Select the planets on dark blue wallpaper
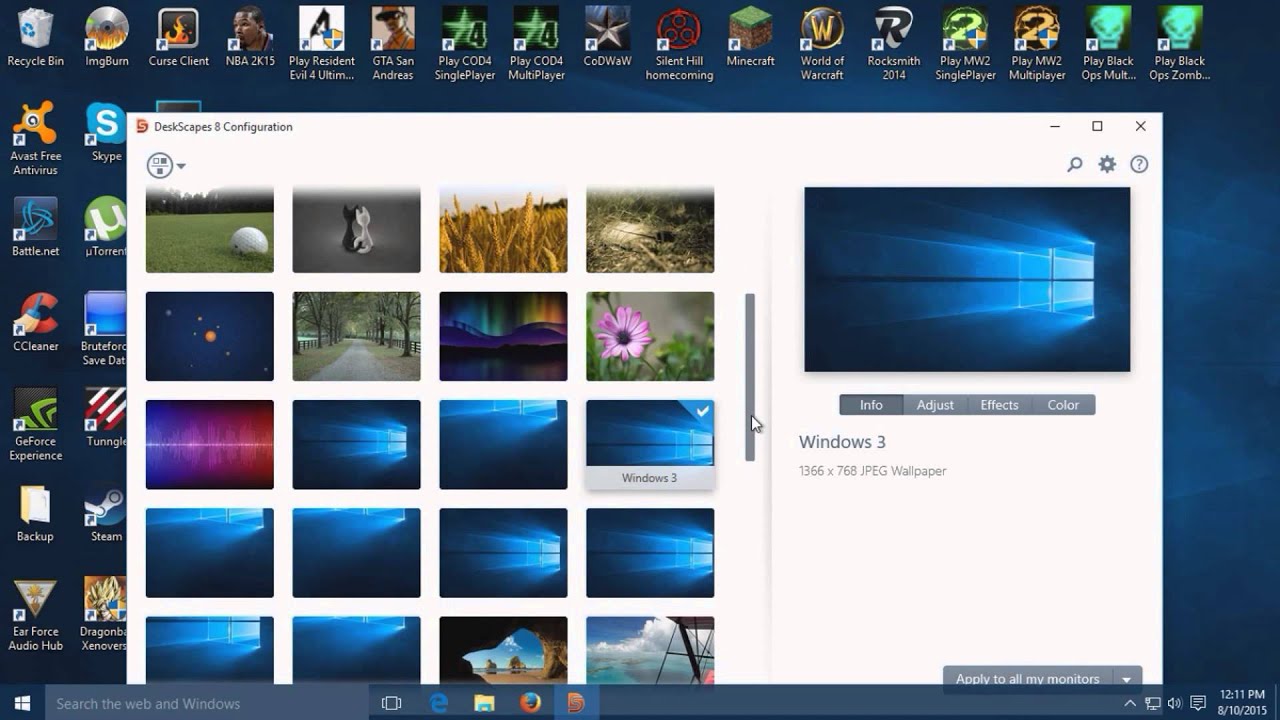The image size is (1280, 720). click(x=210, y=336)
